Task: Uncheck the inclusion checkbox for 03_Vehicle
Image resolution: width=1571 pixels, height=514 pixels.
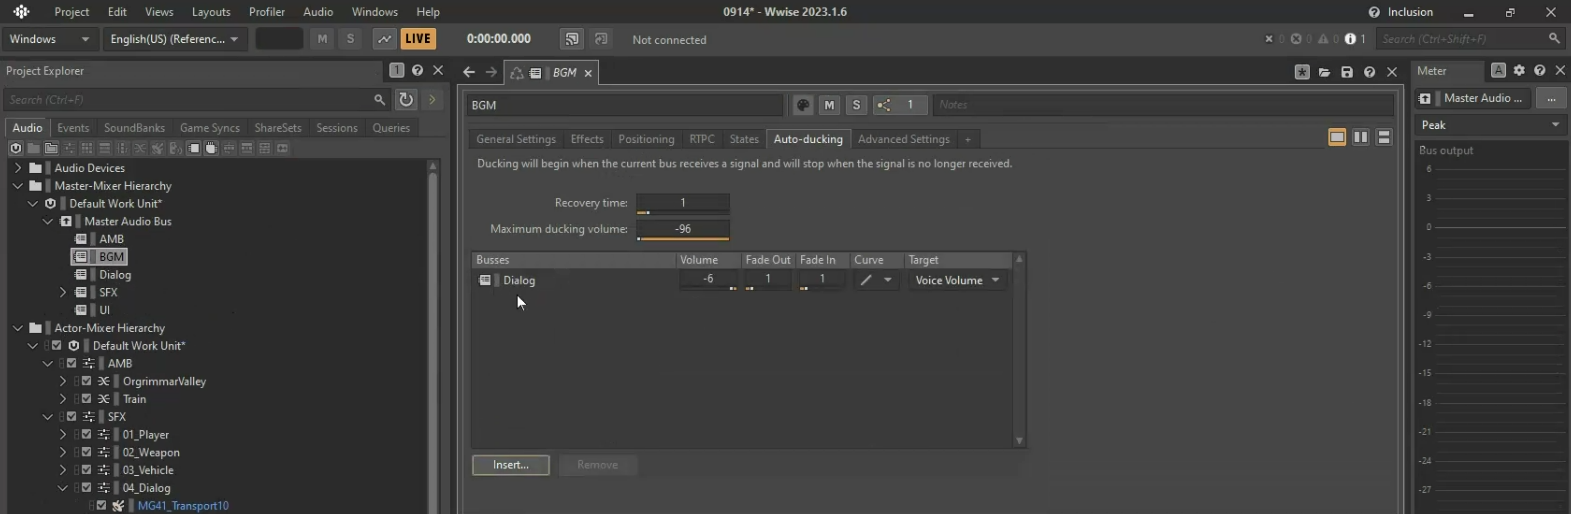Action: [86, 470]
